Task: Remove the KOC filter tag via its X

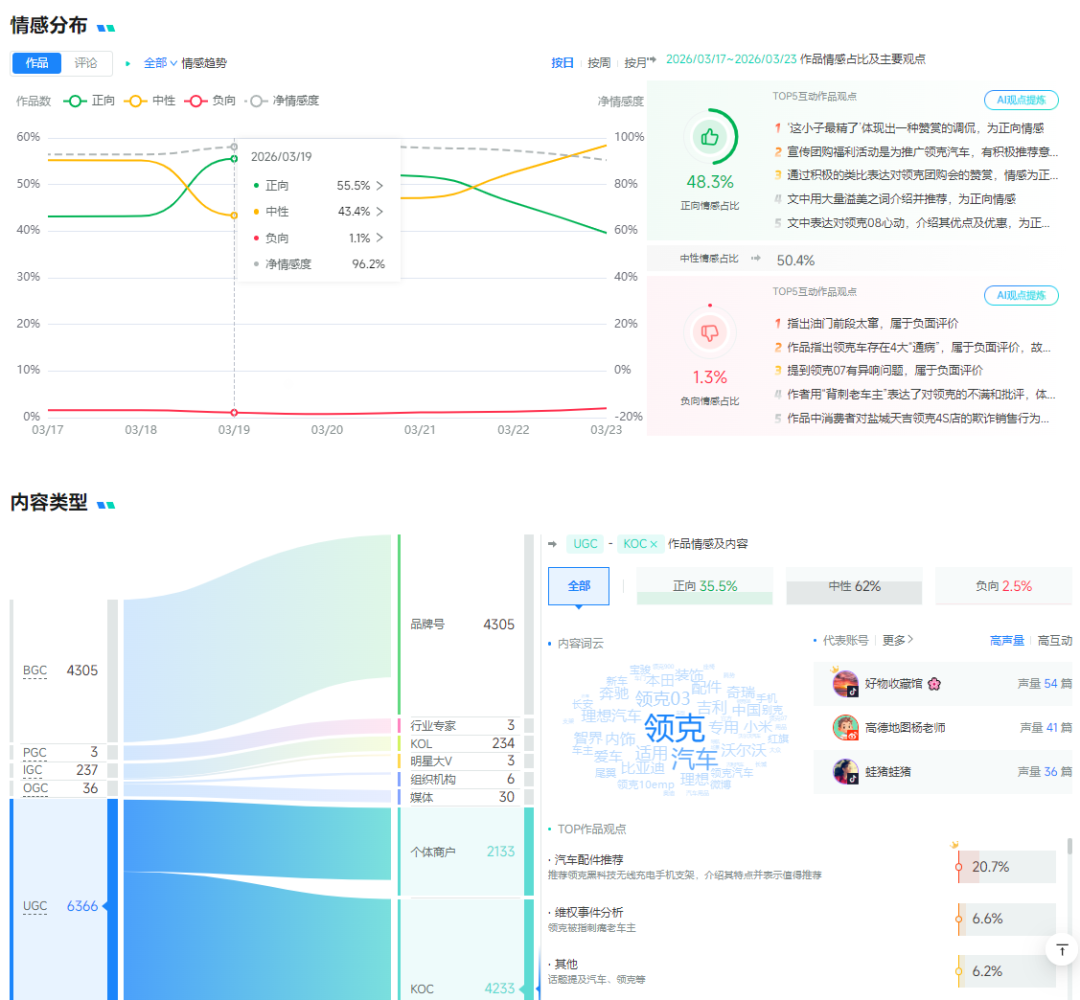Action: [654, 544]
